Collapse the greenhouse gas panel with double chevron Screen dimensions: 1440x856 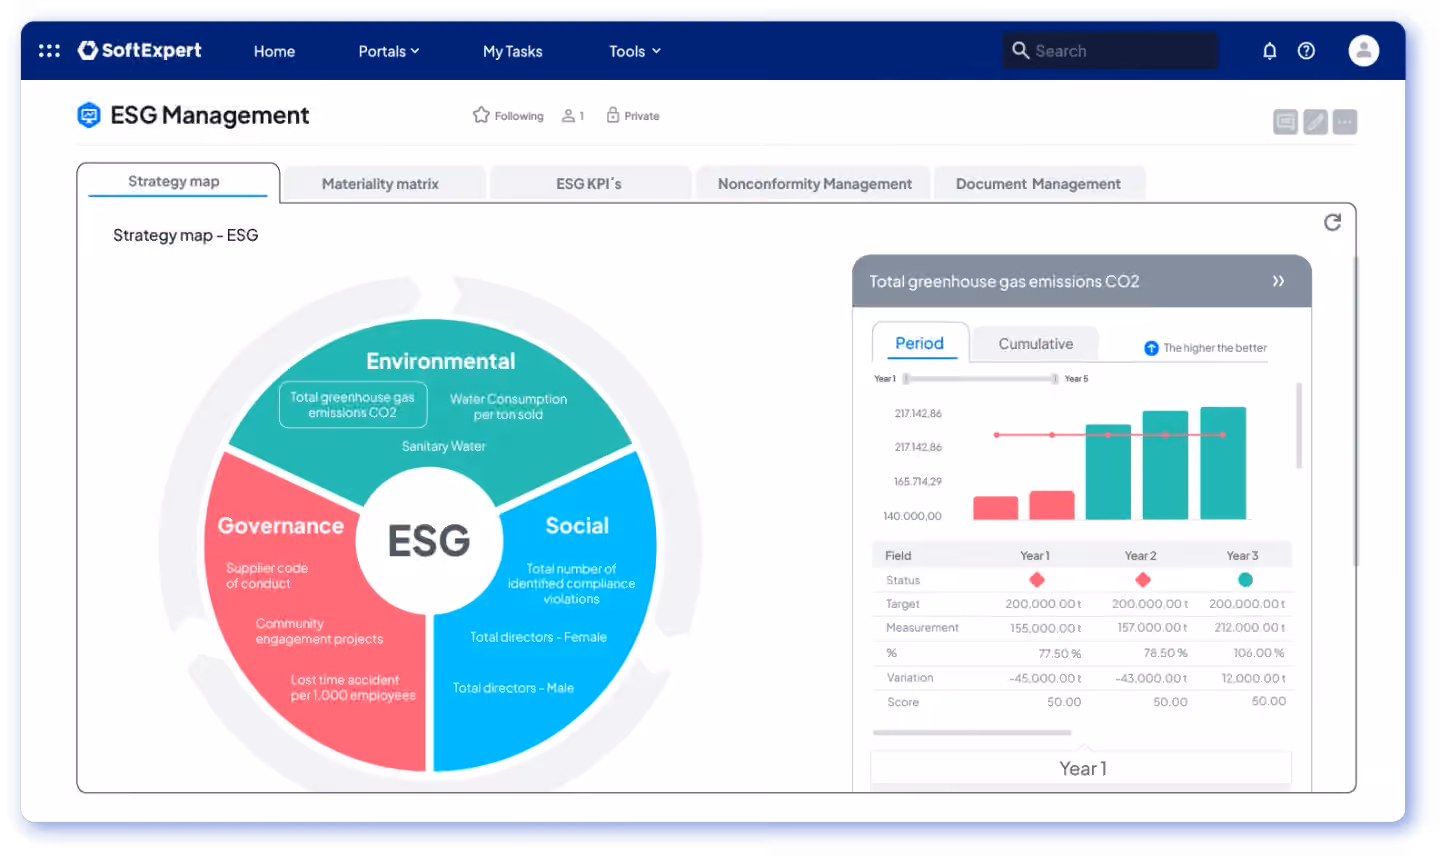[x=1278, y=281]
